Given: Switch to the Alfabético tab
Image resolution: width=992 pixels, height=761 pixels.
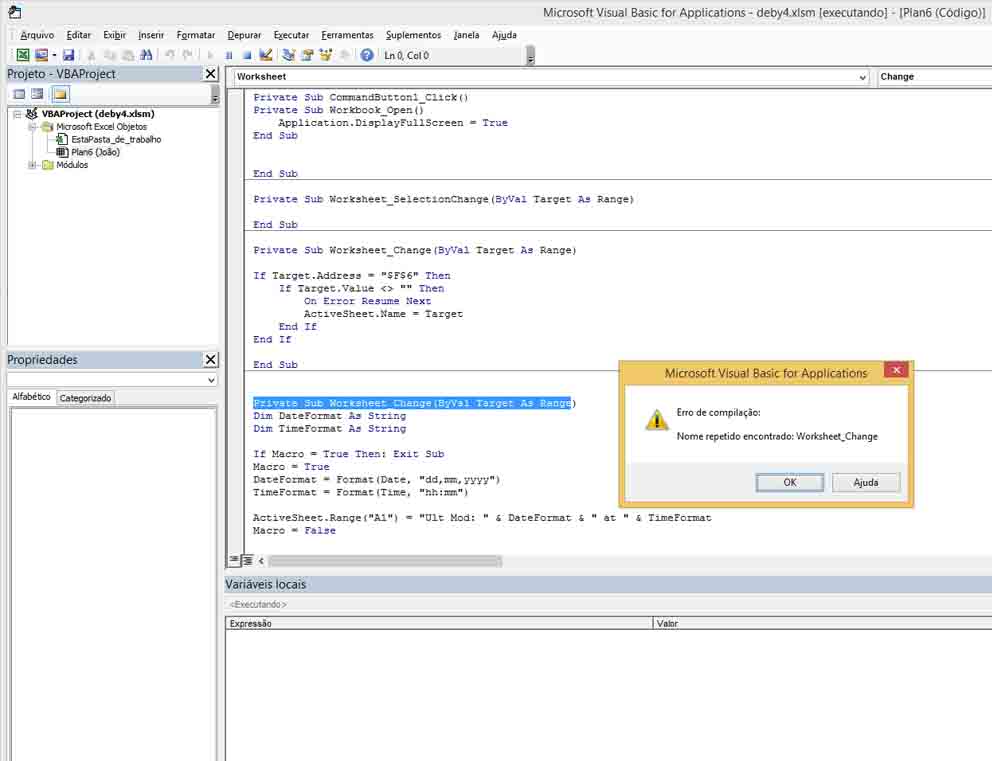Looking at the screenshot, I should 31,397.
